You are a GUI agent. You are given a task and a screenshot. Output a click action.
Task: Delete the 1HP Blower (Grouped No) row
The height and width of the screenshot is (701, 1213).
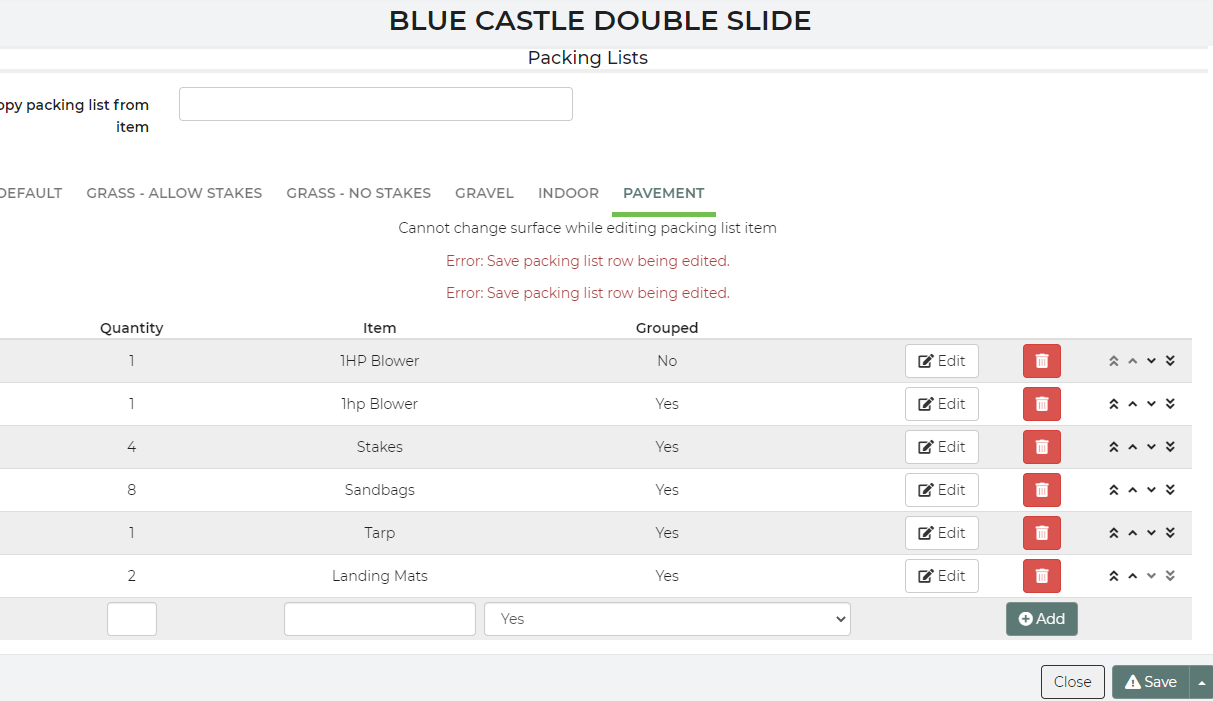(1041, 361)
